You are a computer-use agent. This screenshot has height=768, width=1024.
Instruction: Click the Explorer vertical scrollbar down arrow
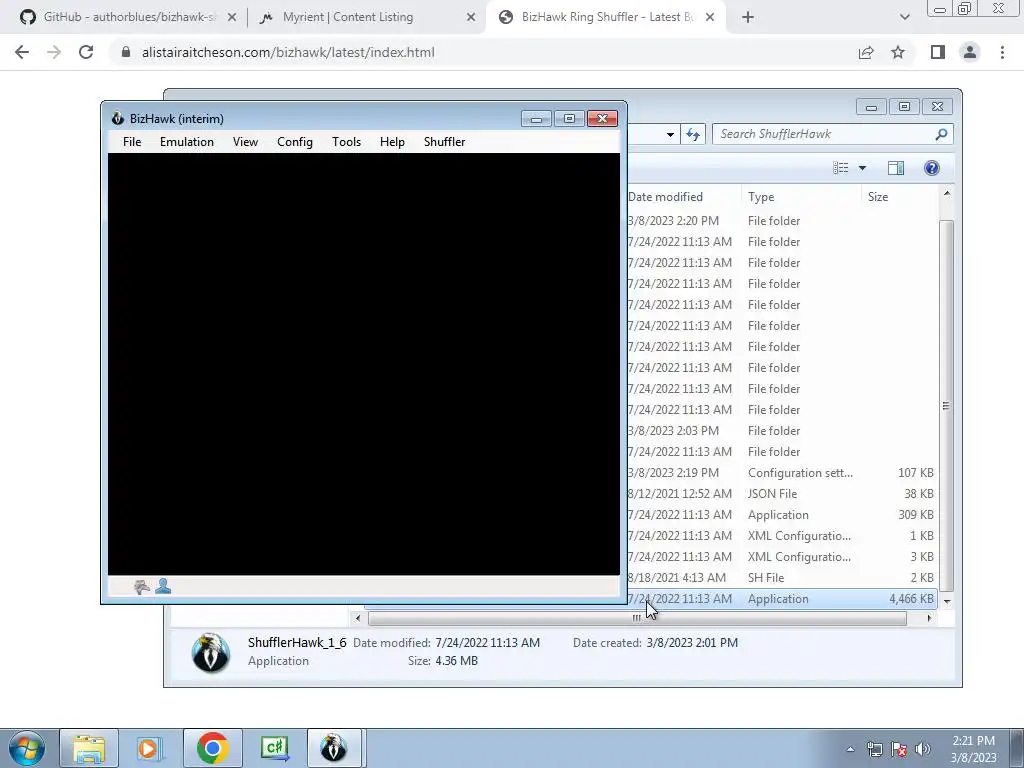click(947, 601)
